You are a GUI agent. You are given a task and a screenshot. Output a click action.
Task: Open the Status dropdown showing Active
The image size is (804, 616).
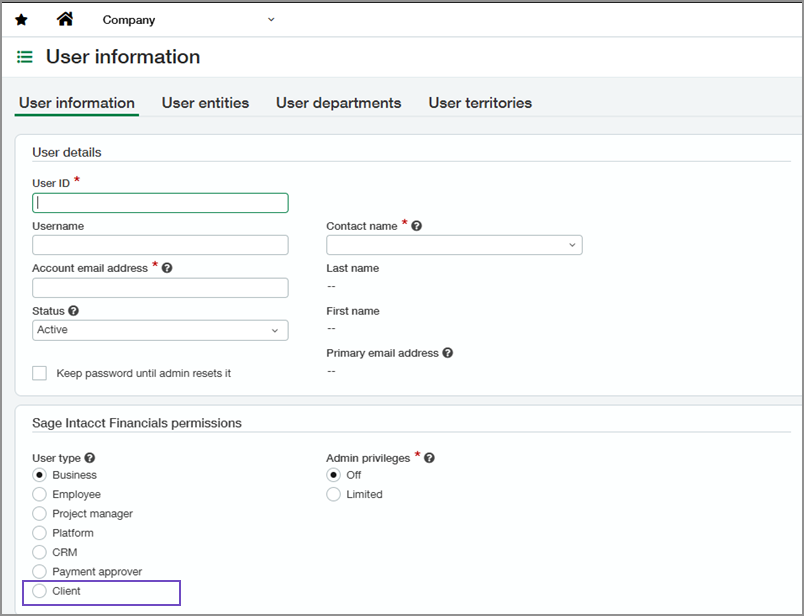click(x=160, y=330)
